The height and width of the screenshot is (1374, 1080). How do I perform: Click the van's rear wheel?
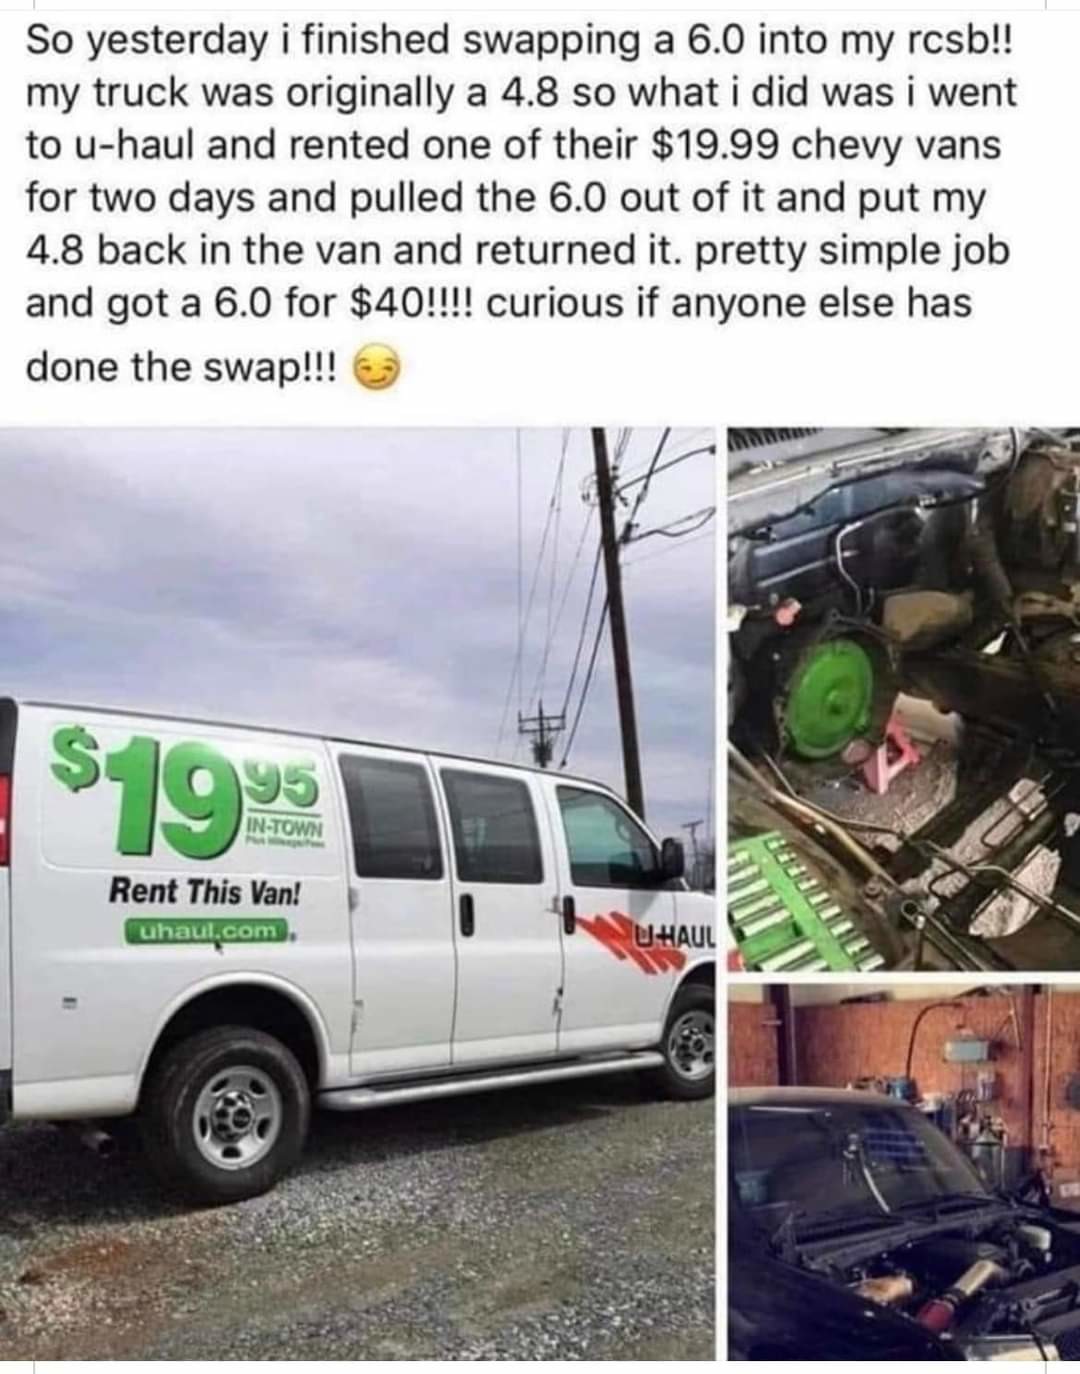pos(226,1111)
